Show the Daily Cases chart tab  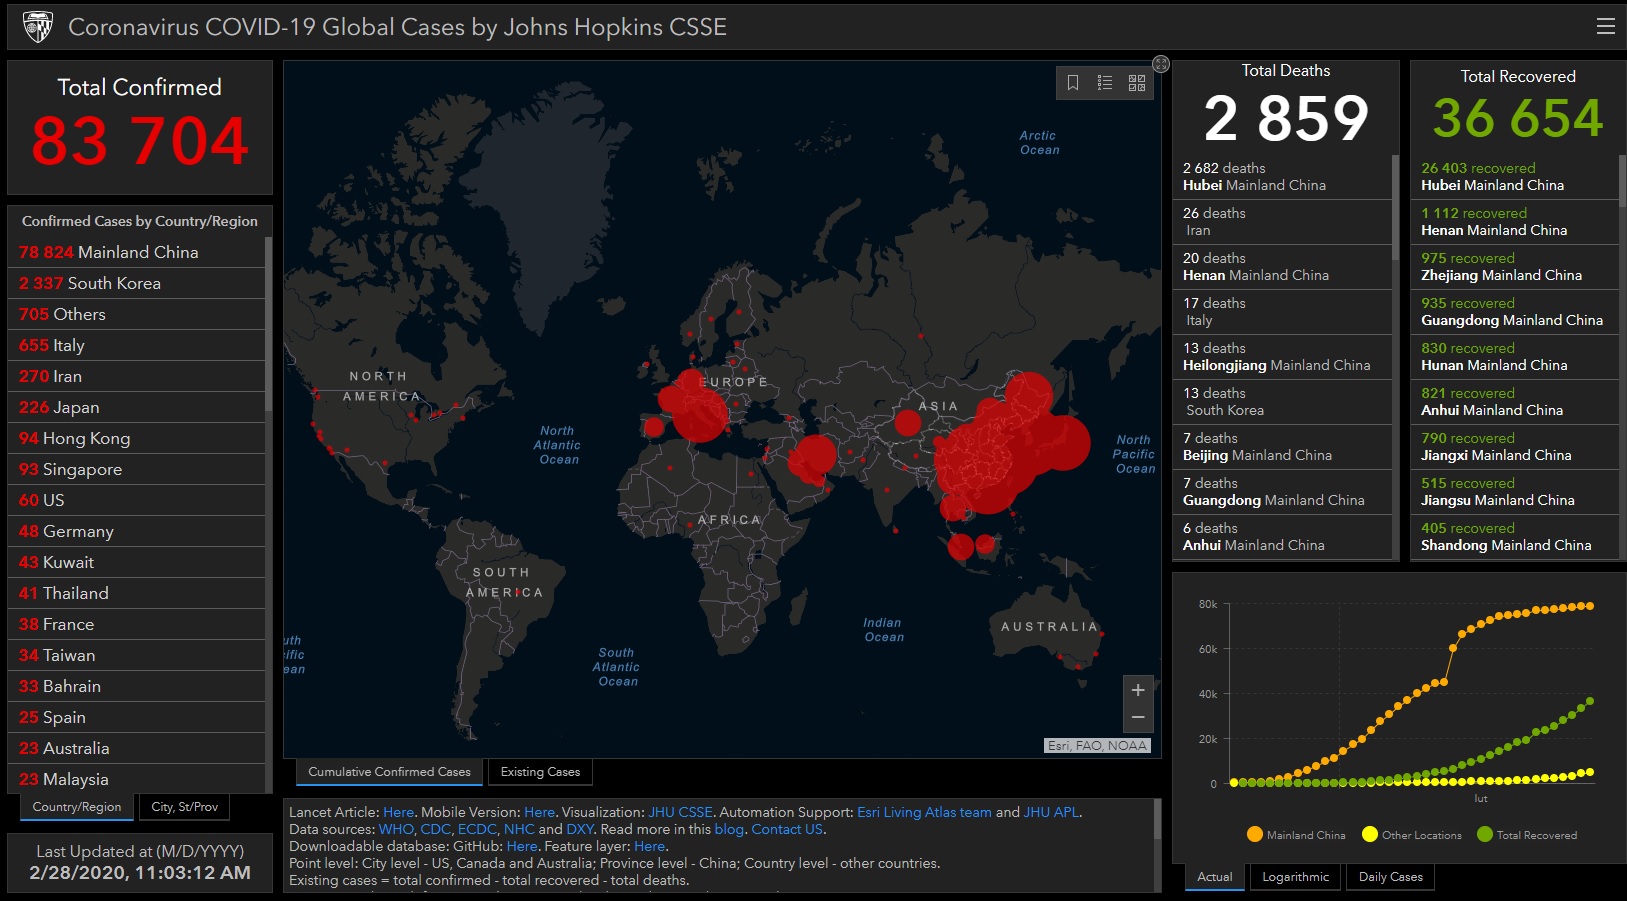click(1390, 877)
